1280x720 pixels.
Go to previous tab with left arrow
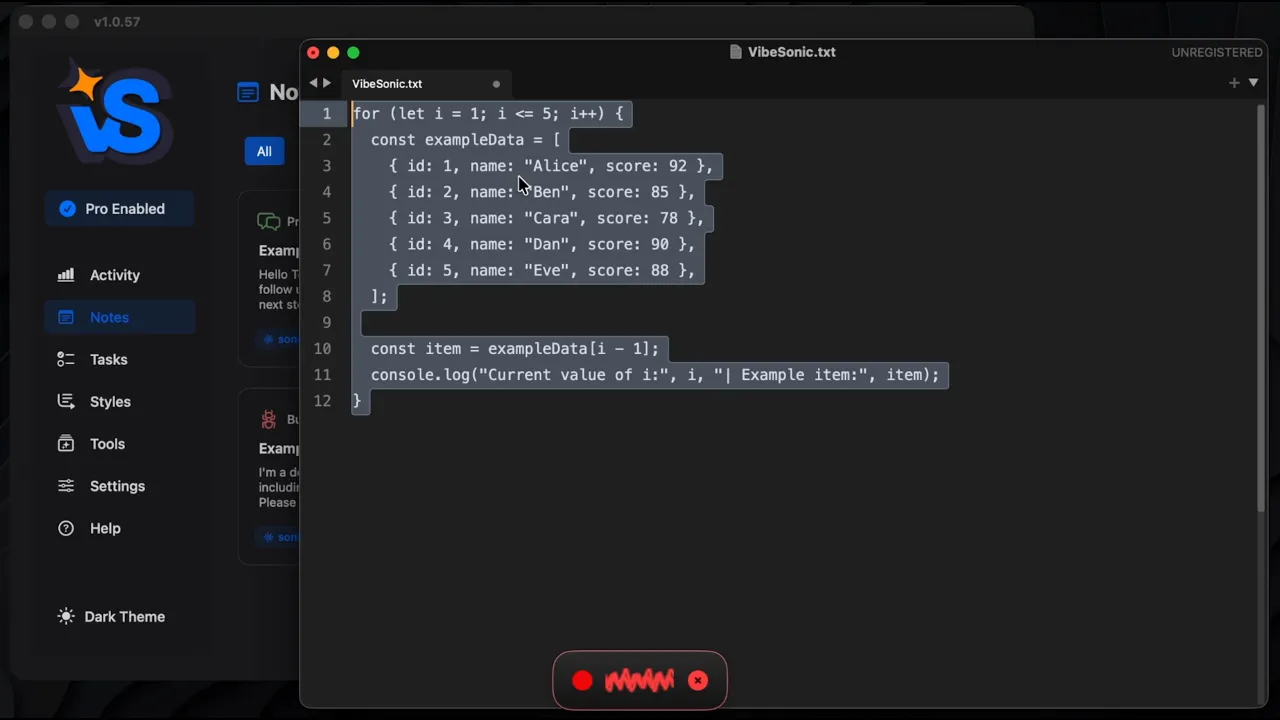point(313,83)
